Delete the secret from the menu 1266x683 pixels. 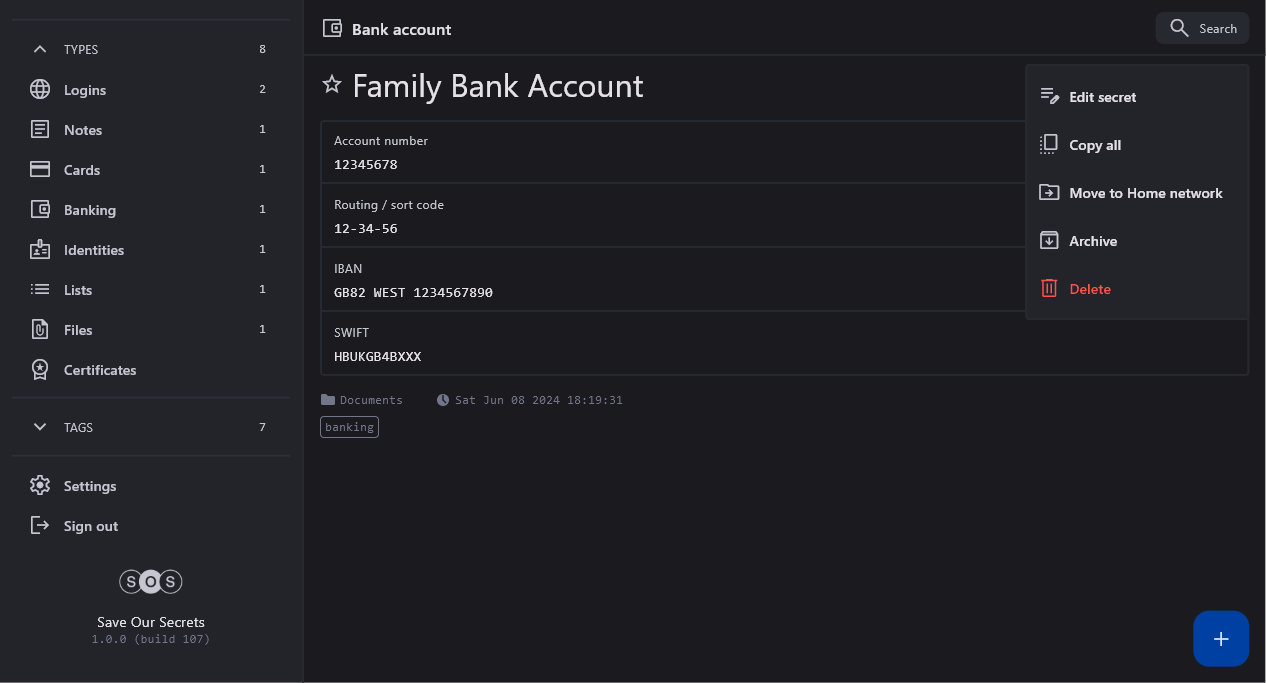point(1089,289)
